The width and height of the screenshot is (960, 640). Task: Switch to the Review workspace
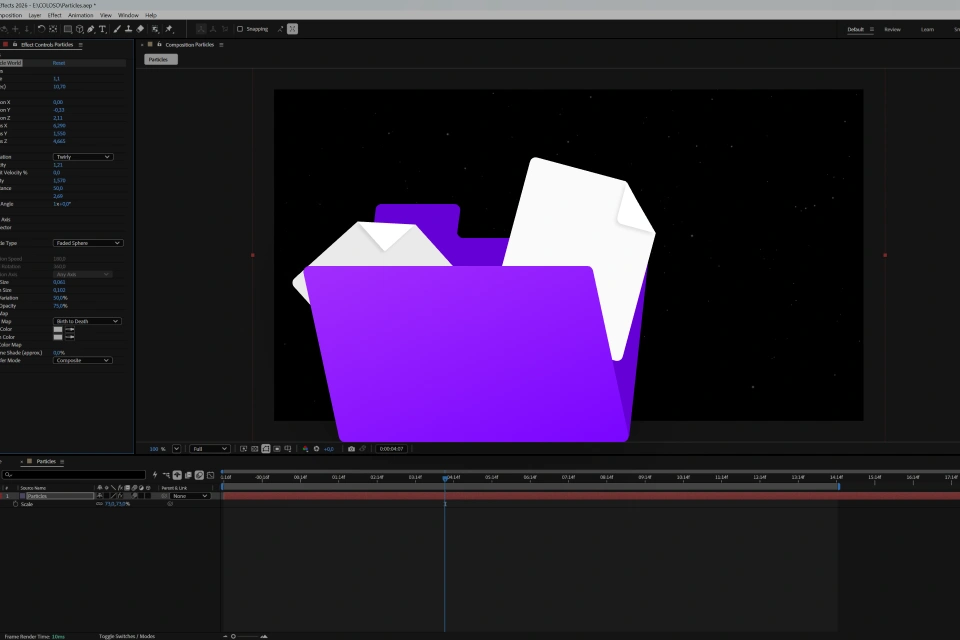[892, 29]
